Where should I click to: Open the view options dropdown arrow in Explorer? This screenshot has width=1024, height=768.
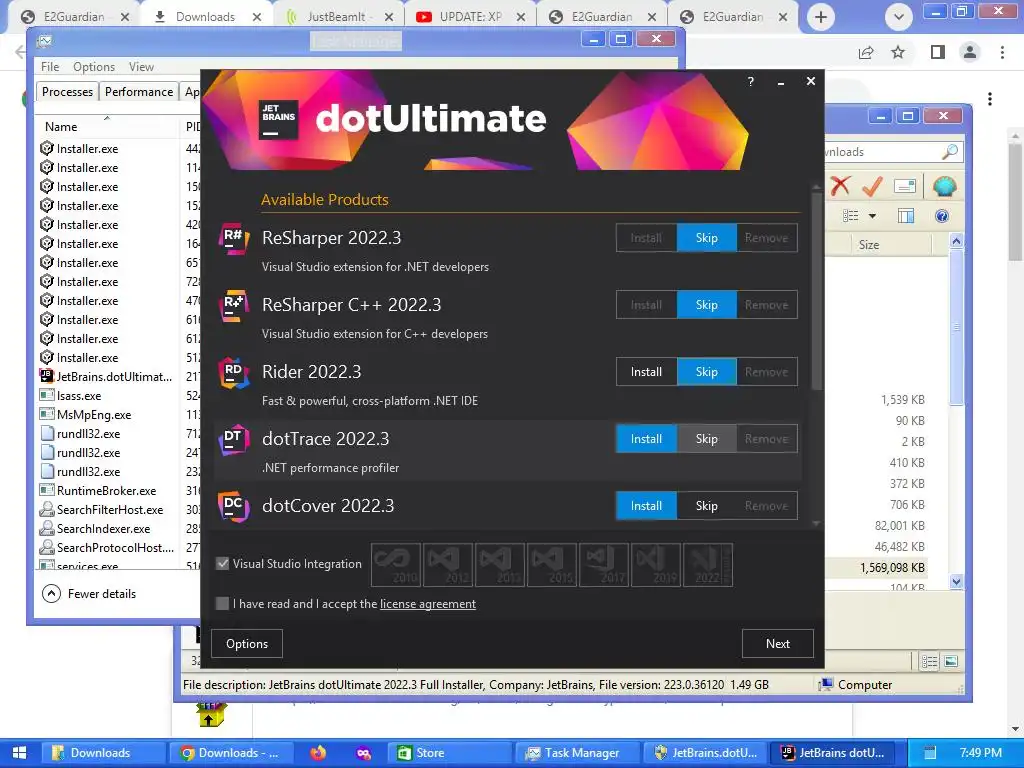872,216
